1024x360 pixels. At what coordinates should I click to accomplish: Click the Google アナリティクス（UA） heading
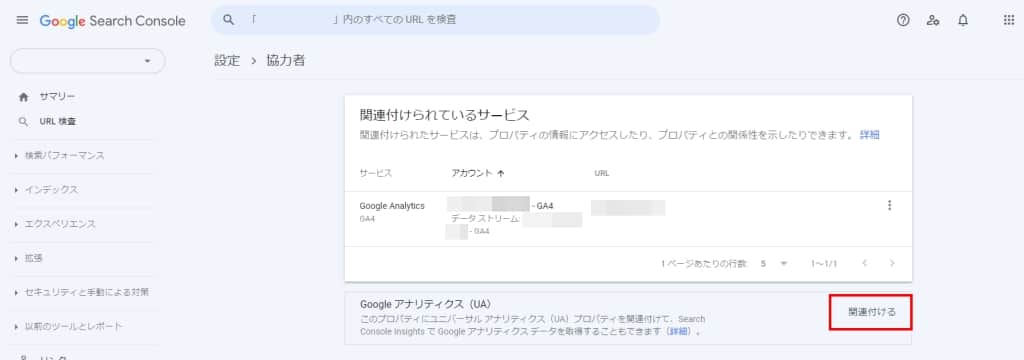click(x=425, y=304)
